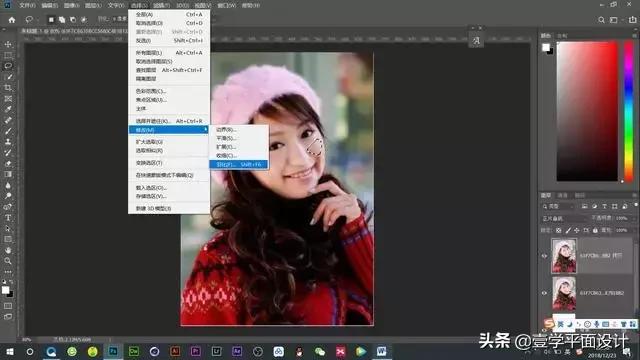Select the Rectangle shape tool
This screenshot has height=360, width=640.
(8, 240)
